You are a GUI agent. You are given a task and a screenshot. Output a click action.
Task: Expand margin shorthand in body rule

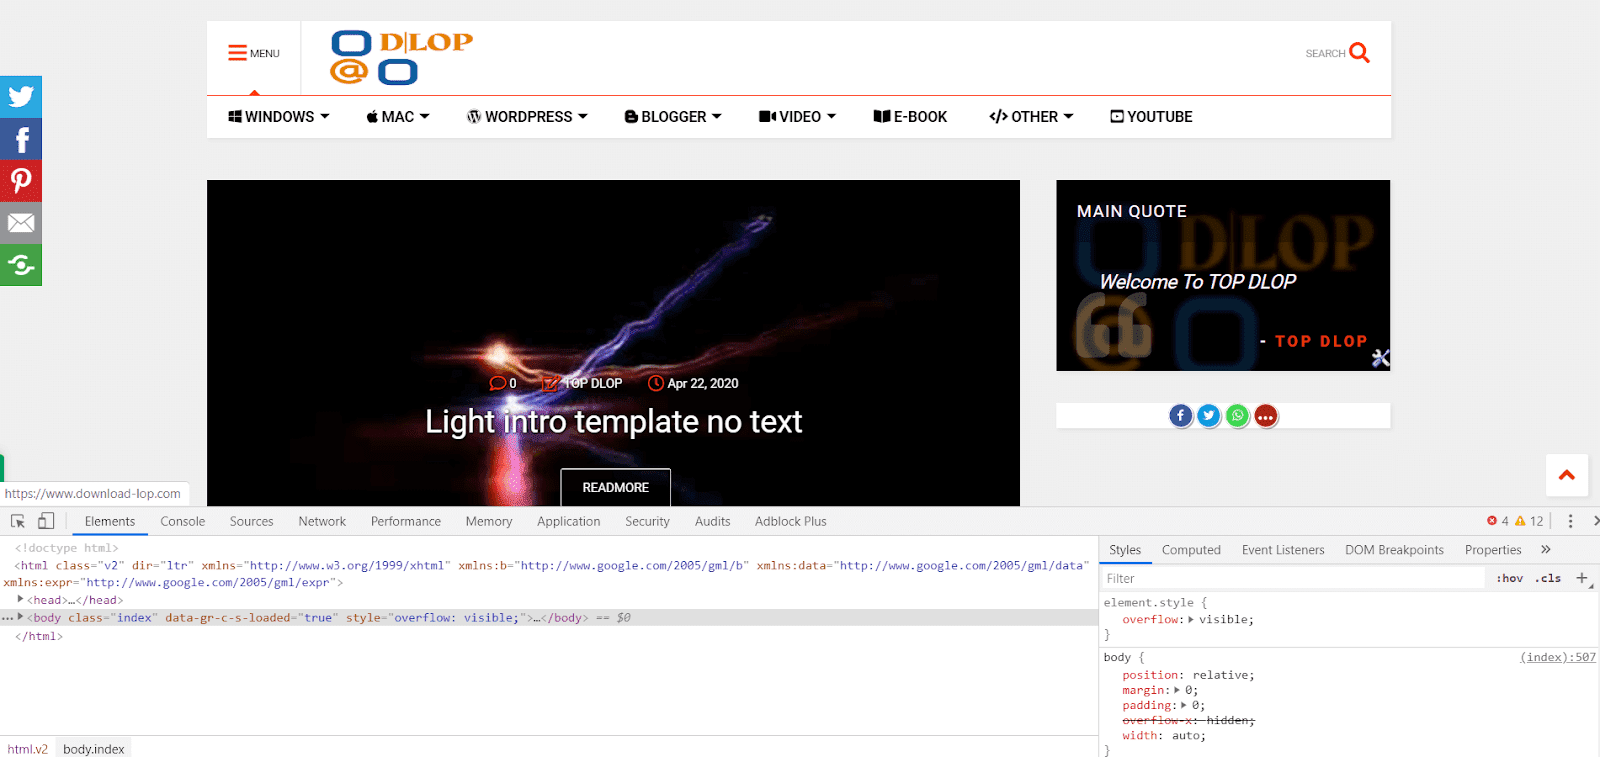(1178, 690)
